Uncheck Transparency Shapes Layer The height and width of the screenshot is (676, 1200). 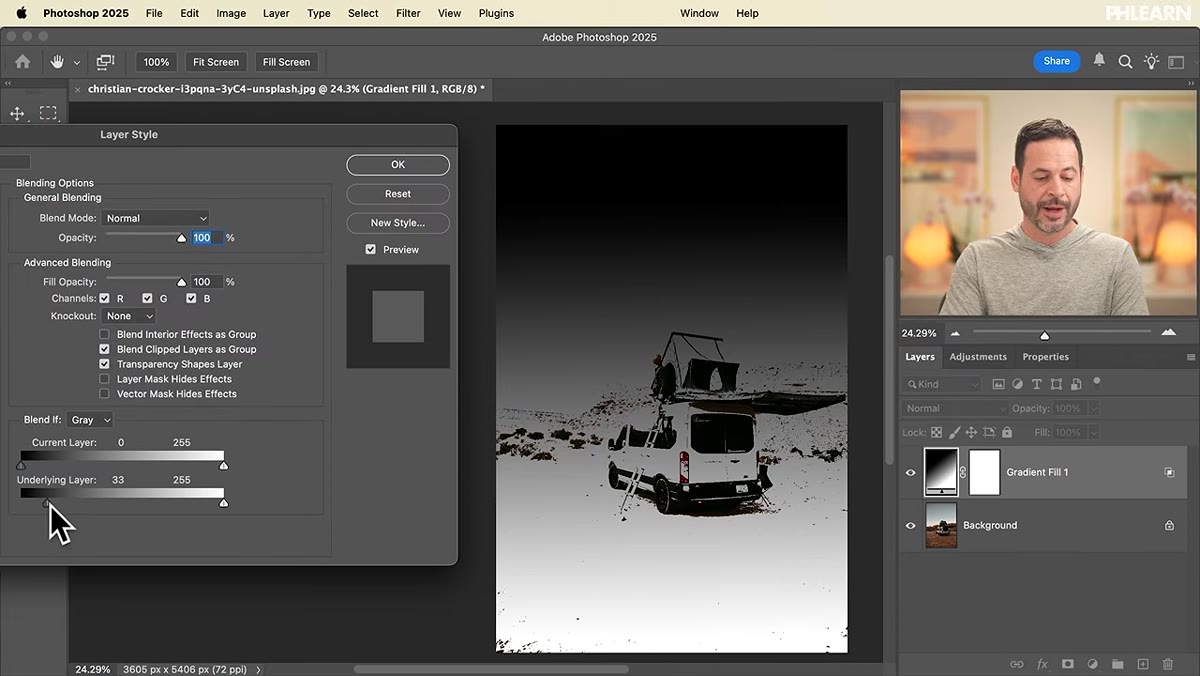click(104, 364)
